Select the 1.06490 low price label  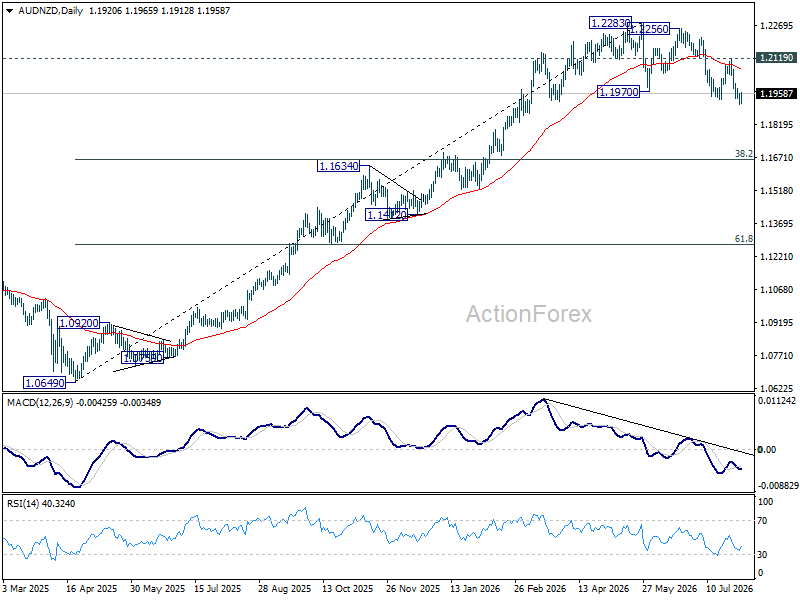pos(45,383)
